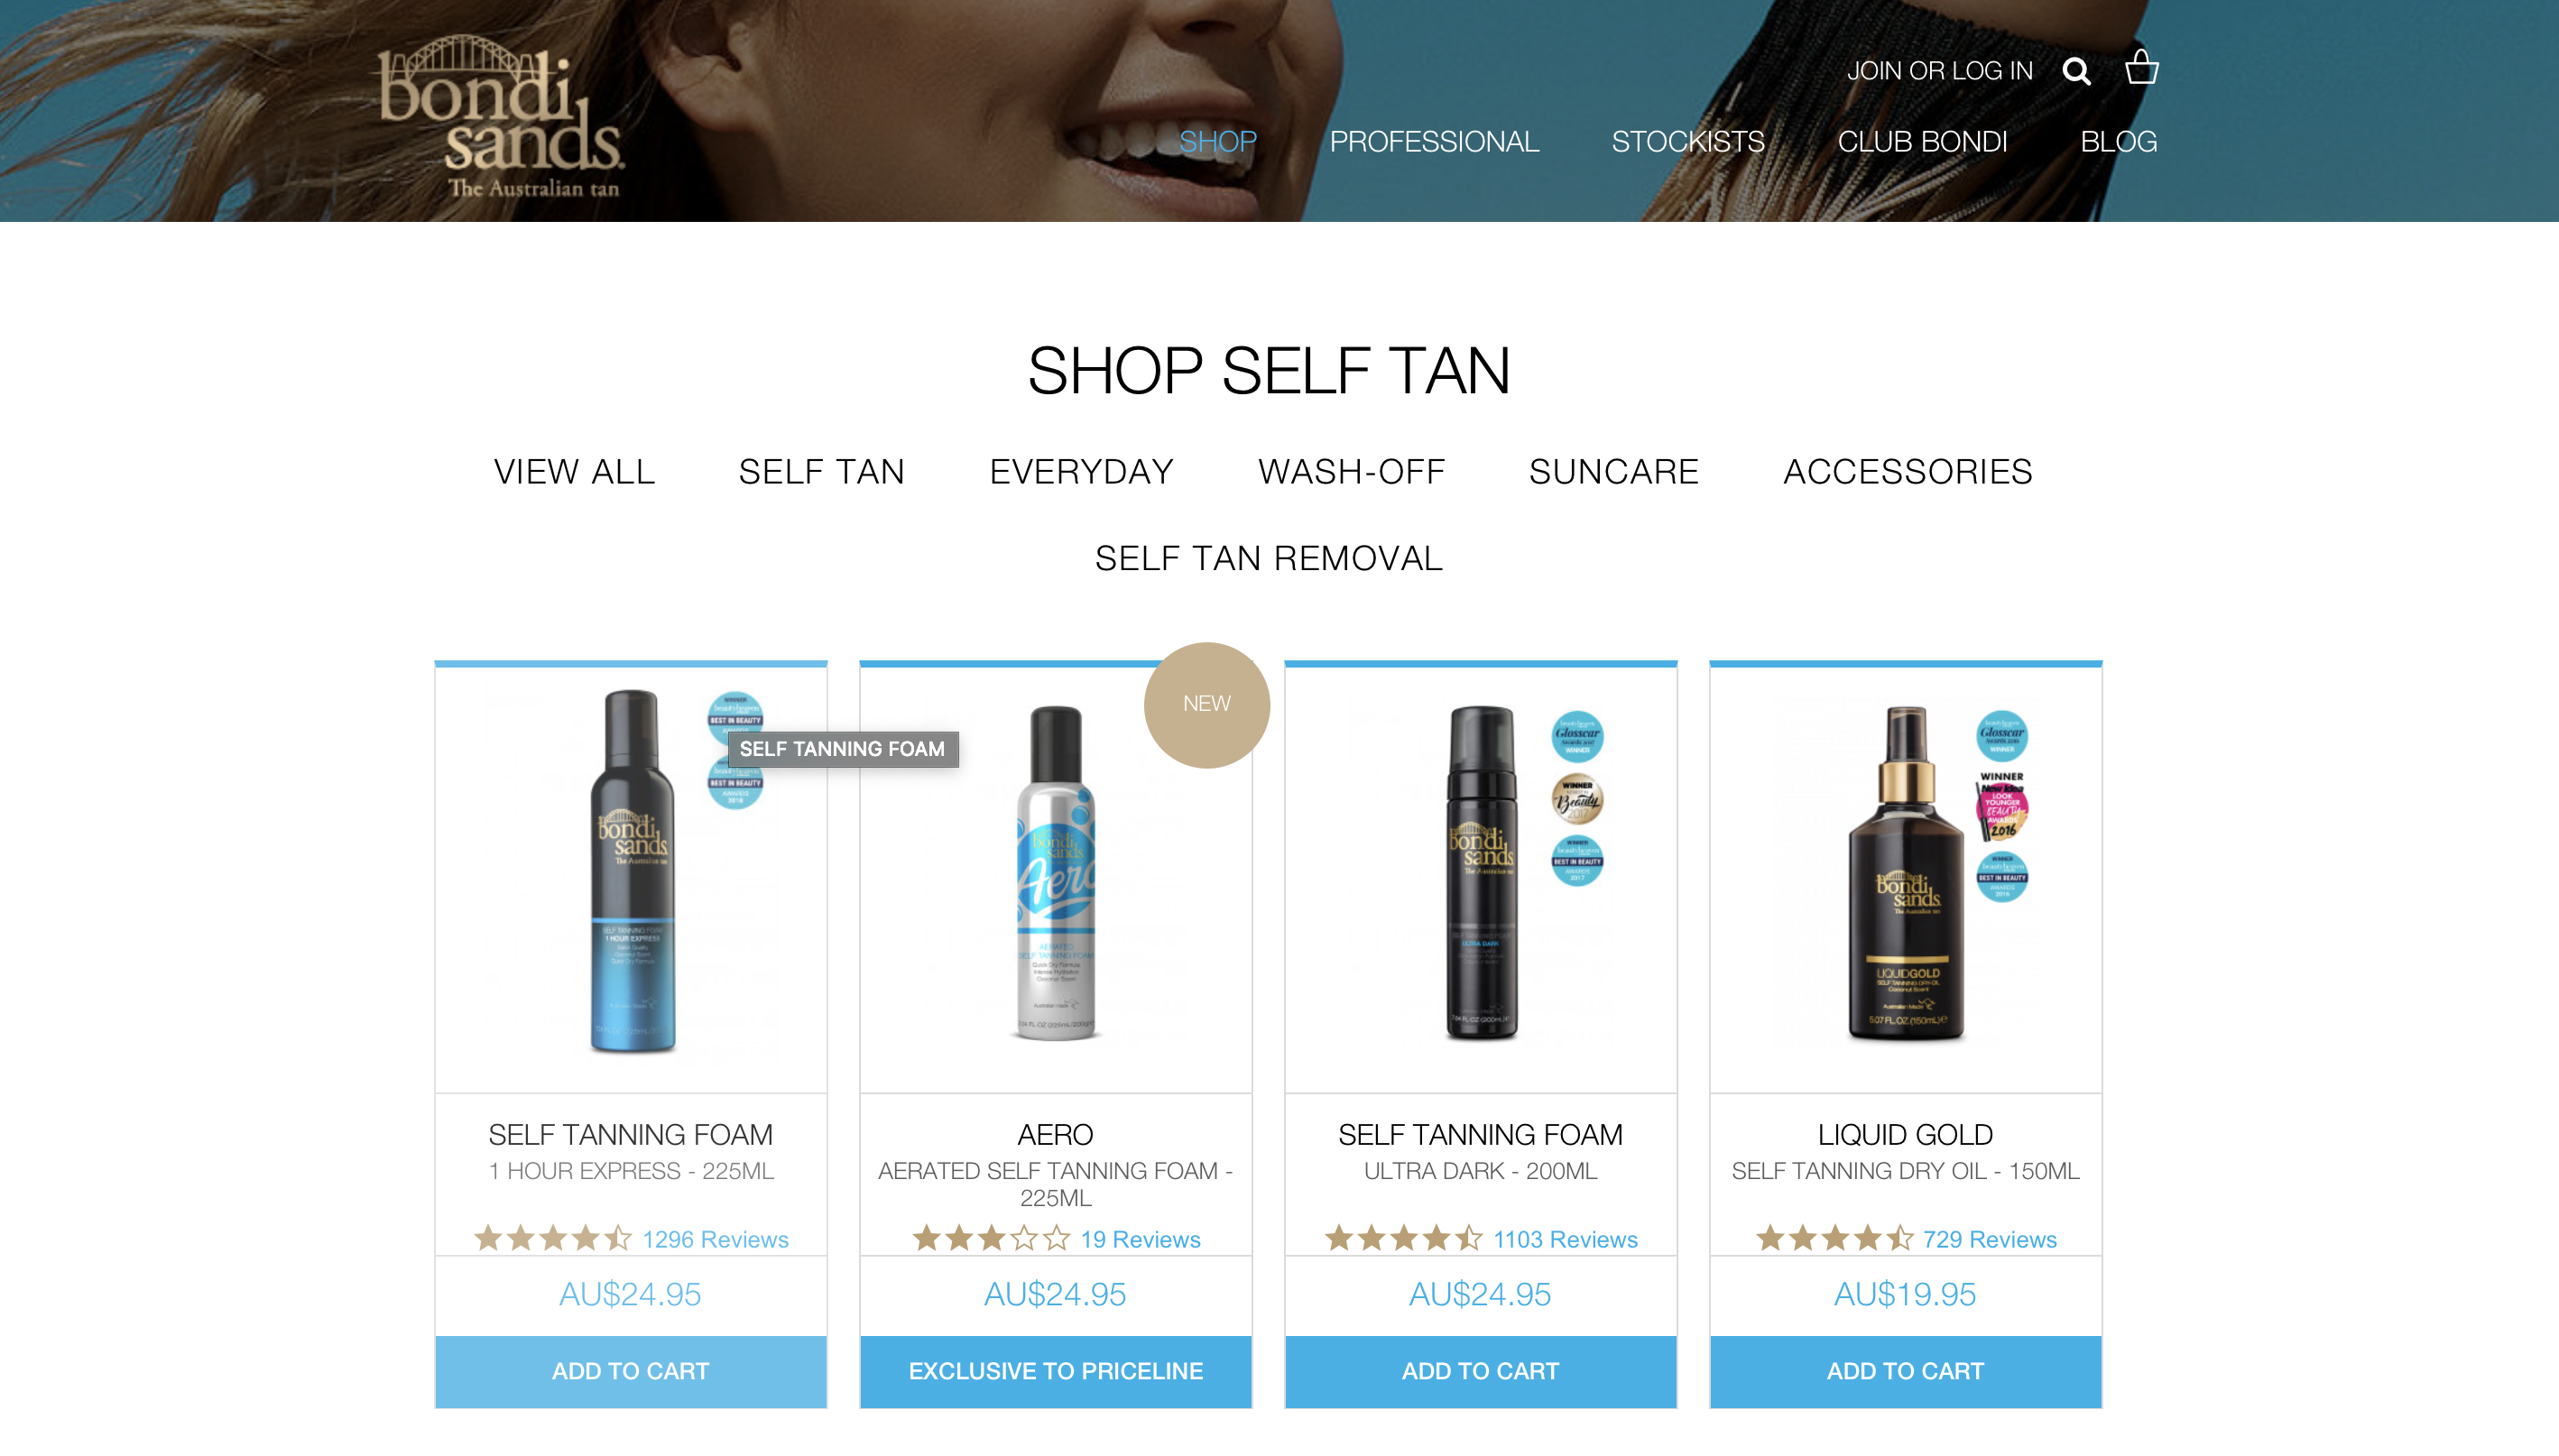Add Liquid Gold to cart
This screenshot has width=2559, height=1456.
tap(1905, 1371)
